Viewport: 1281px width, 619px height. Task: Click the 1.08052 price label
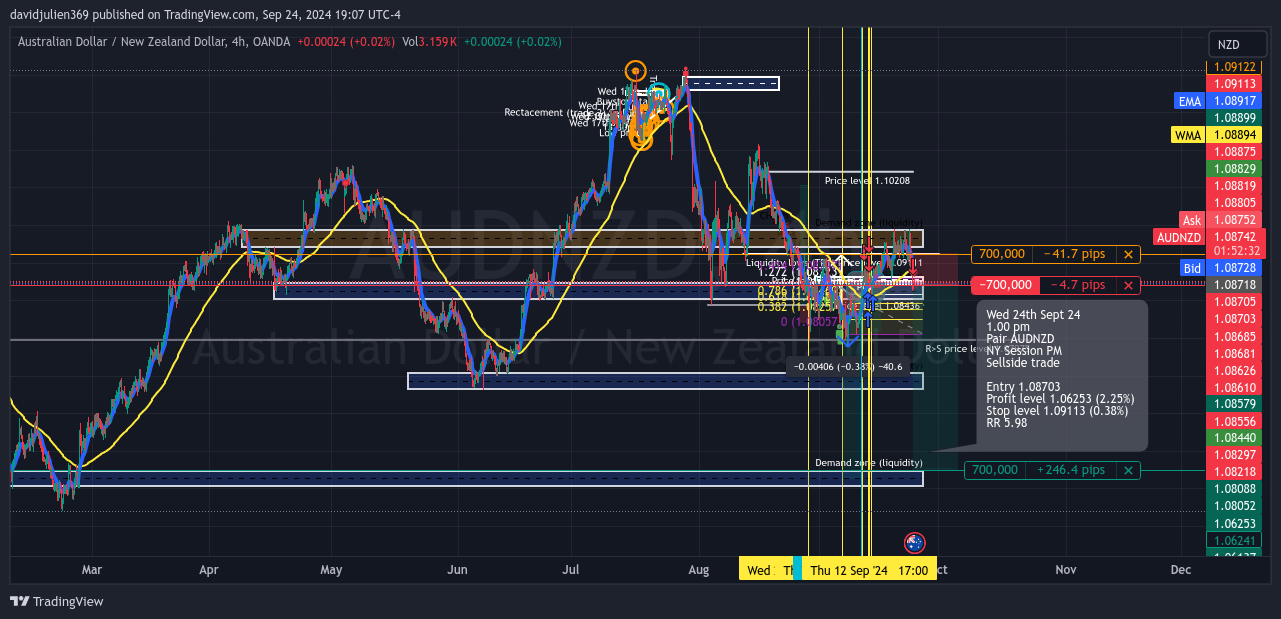(x=1236, y=506)
